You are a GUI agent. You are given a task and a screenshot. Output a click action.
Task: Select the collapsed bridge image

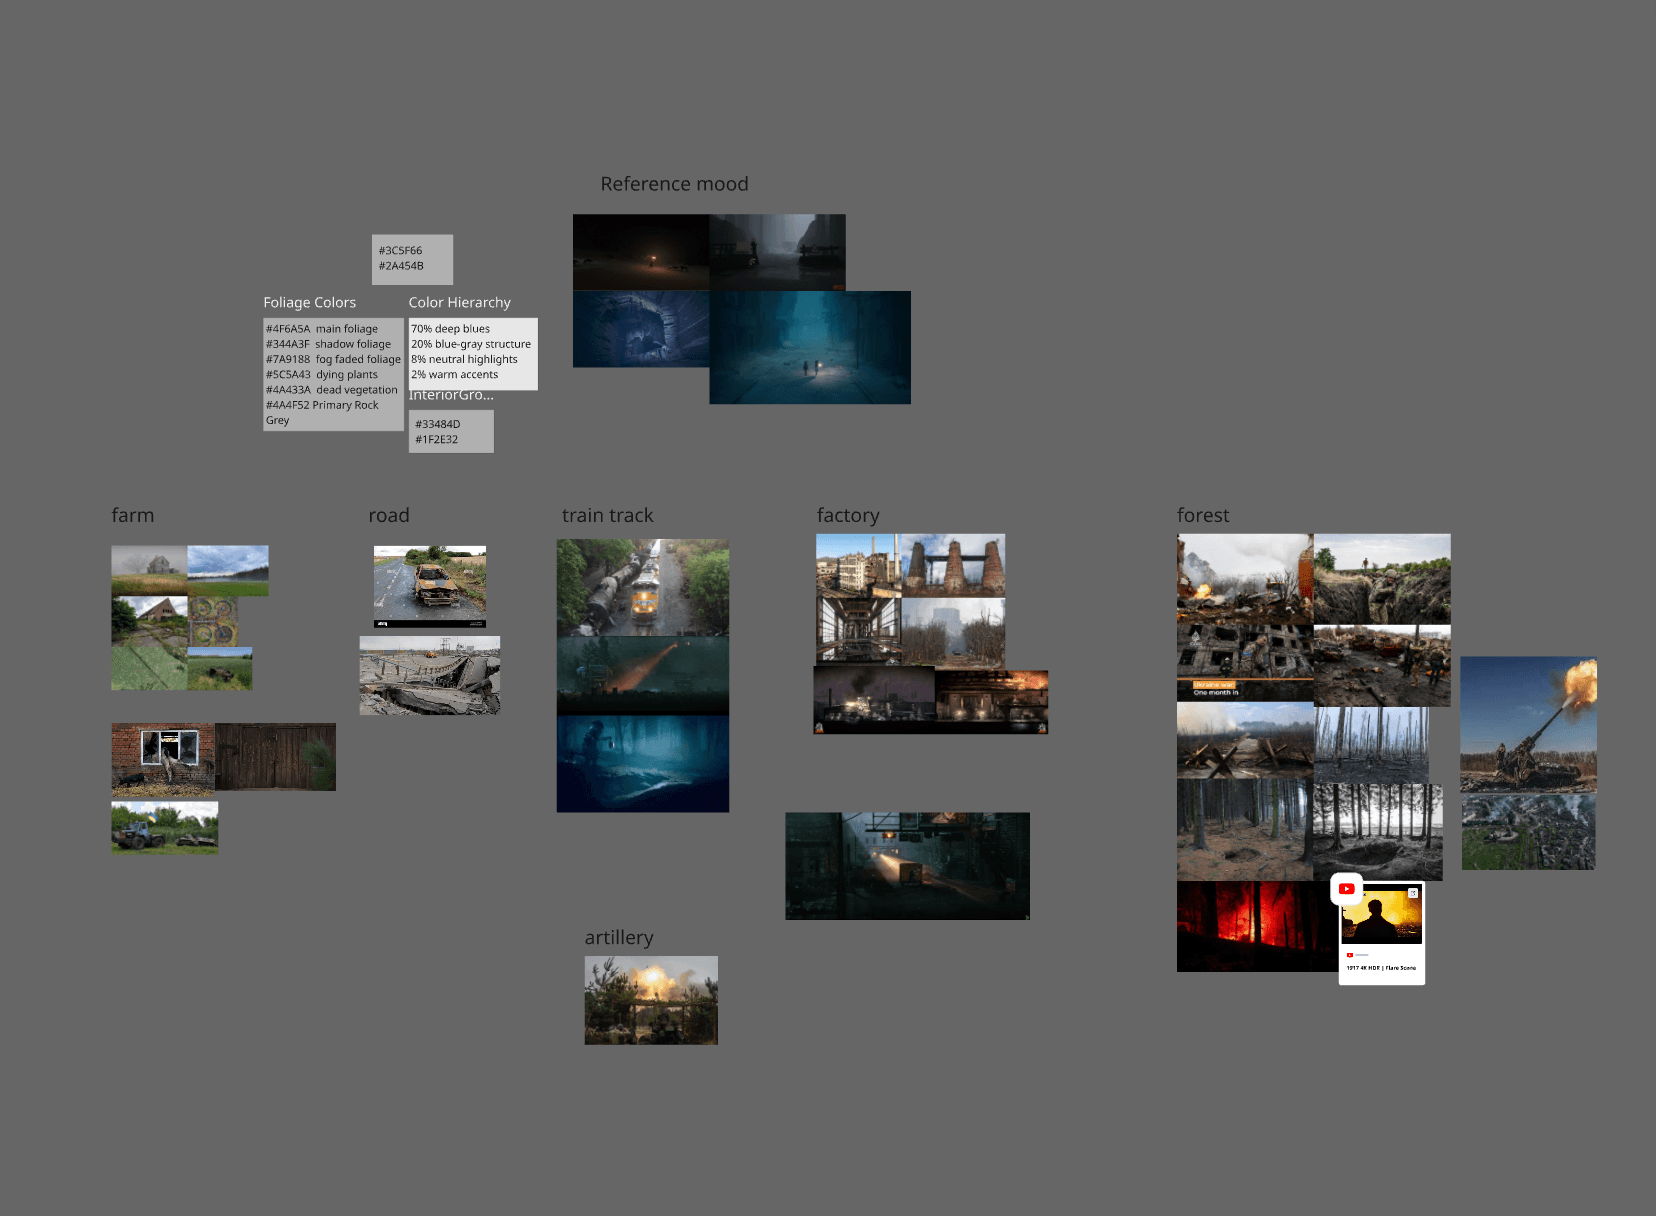click(430, 675)
